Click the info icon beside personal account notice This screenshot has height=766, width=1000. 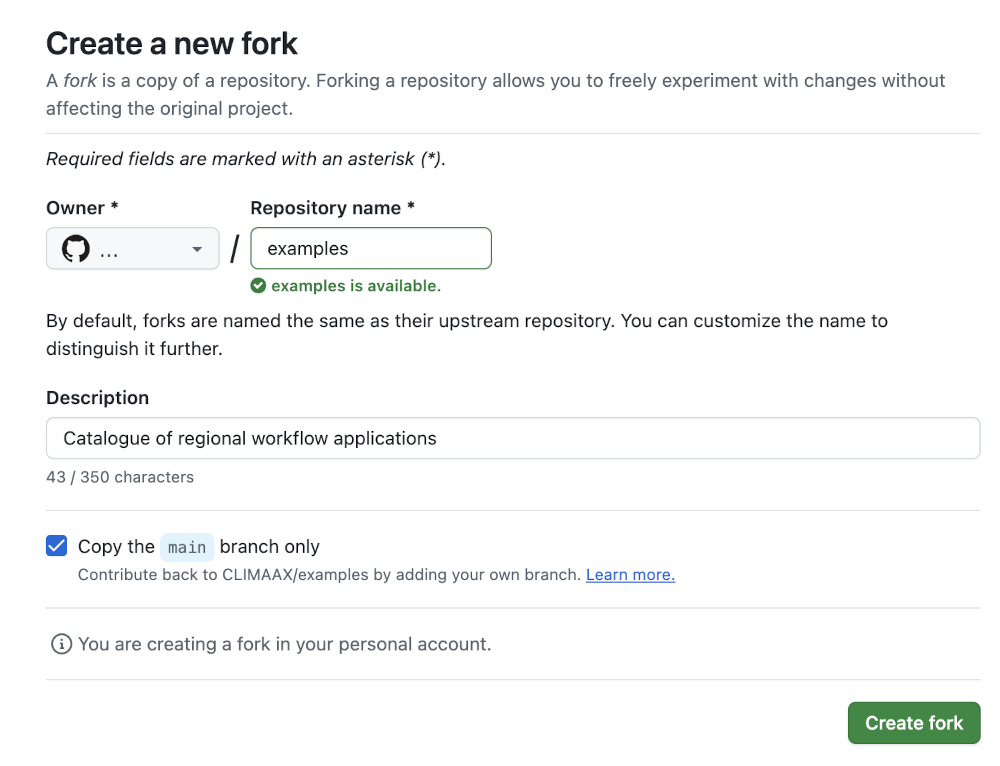coord(61,644)
